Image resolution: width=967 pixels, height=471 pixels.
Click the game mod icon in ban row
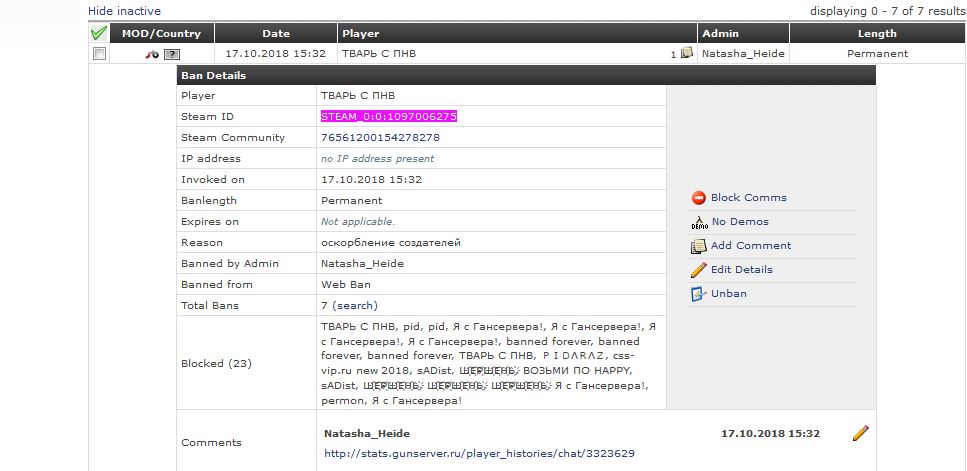[151, 54]
